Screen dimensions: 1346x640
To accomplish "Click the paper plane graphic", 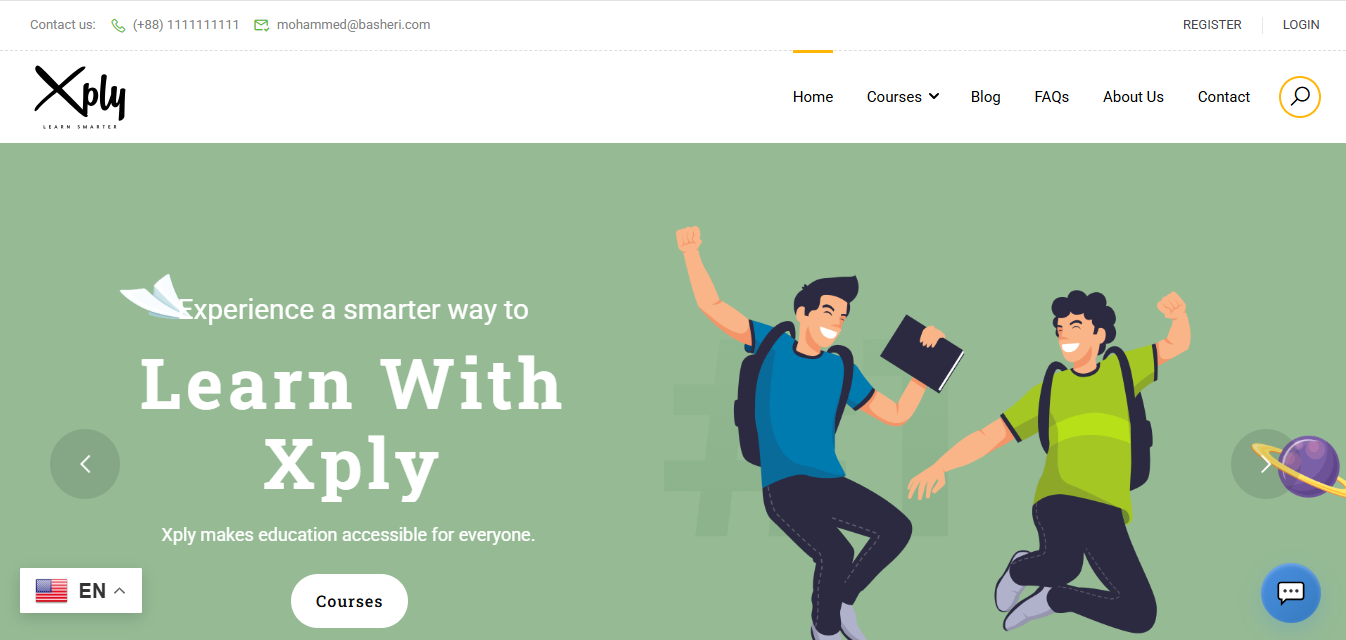I will coord(153,297).
